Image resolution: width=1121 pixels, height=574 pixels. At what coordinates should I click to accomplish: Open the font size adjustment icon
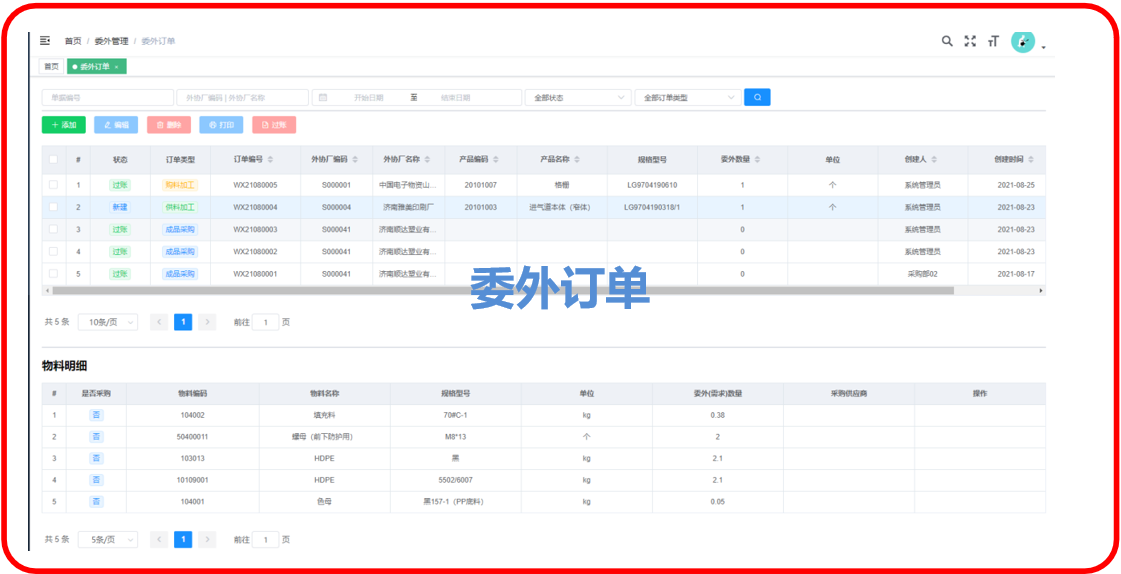tap(993, 41)
